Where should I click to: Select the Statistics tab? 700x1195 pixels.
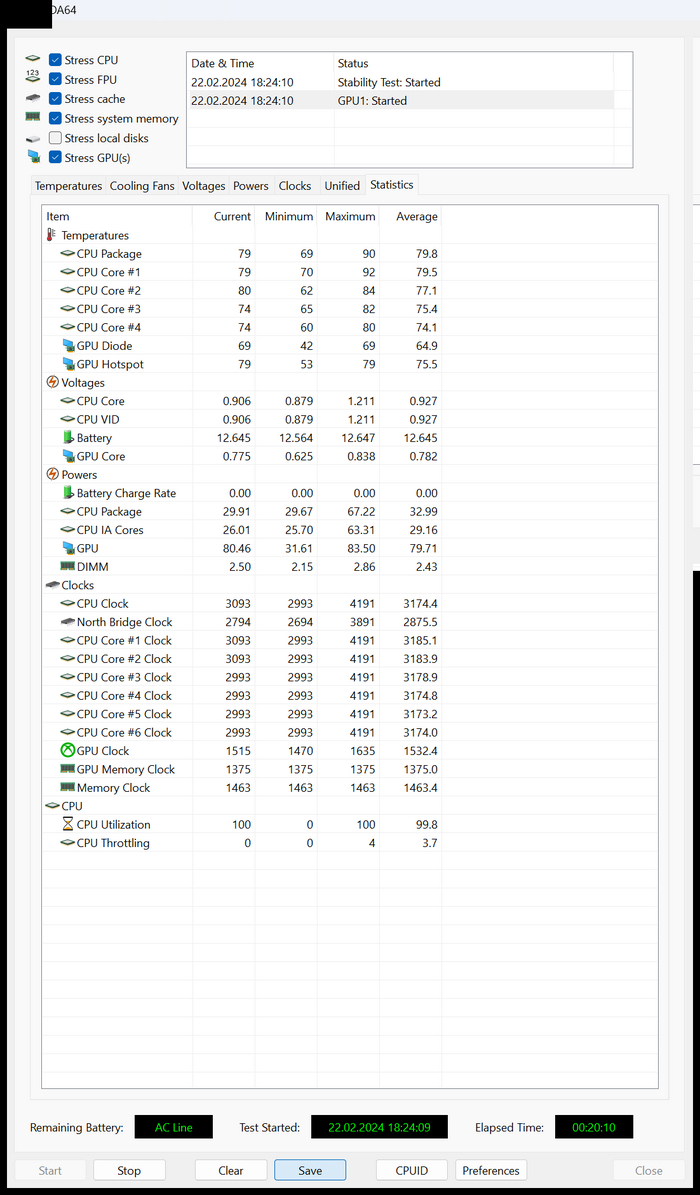(x=392, y=184)
